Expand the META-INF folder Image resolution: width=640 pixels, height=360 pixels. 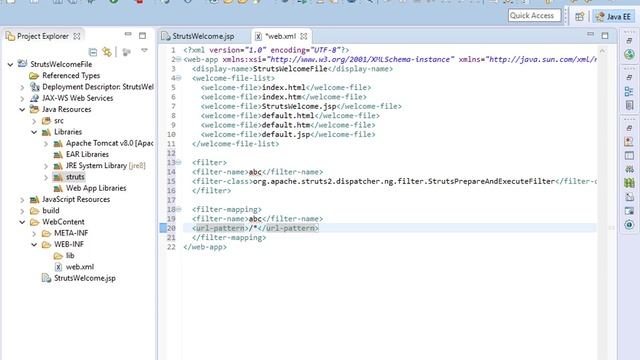(34, 233)
